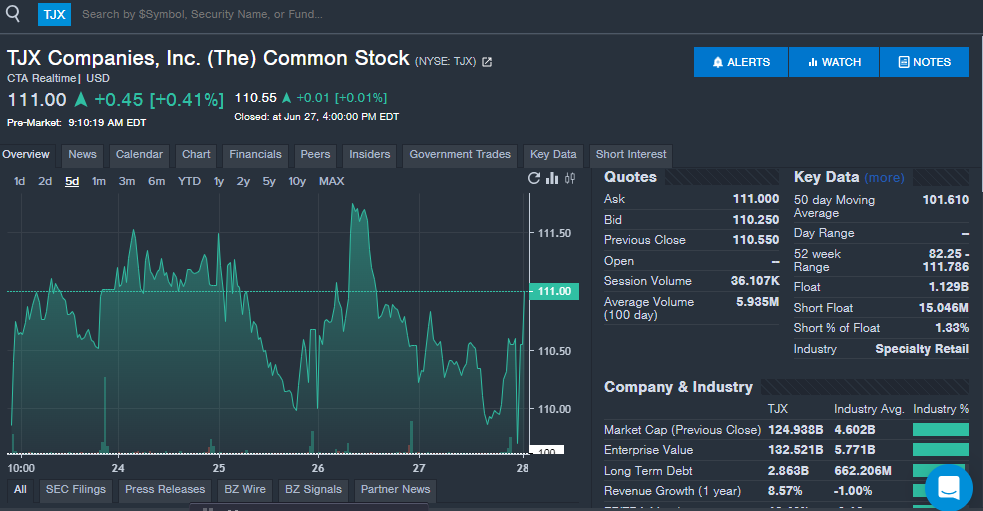Open the external link icon beside NYSE: TJX
Viewport: 983px width, 511px height.
[487, 62]
